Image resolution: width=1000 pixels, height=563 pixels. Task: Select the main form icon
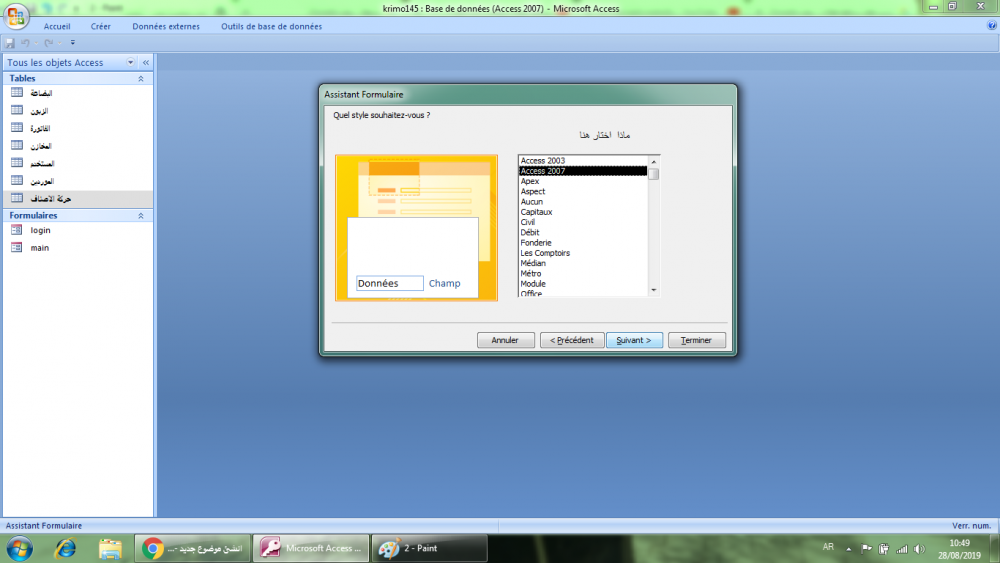pyautogui.click(x=17, y=247)
